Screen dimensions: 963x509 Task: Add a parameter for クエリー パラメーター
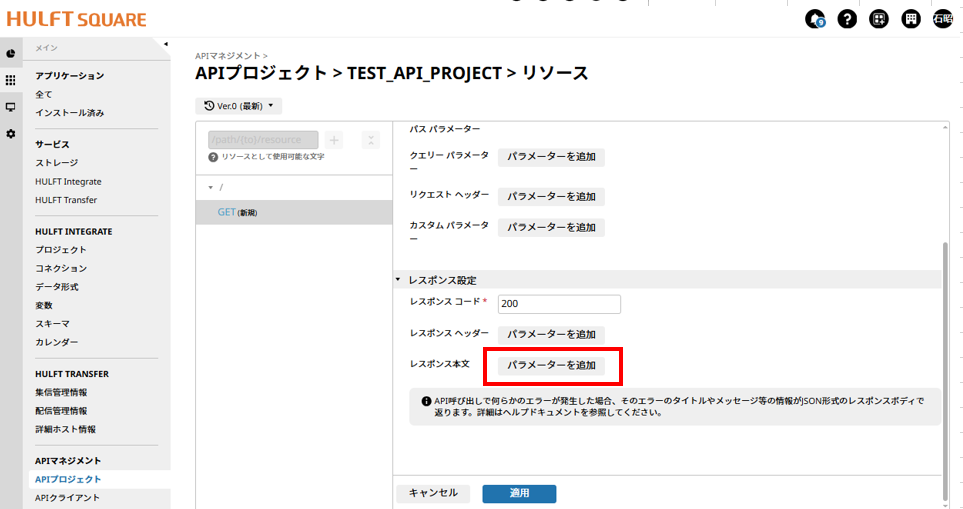551,157
